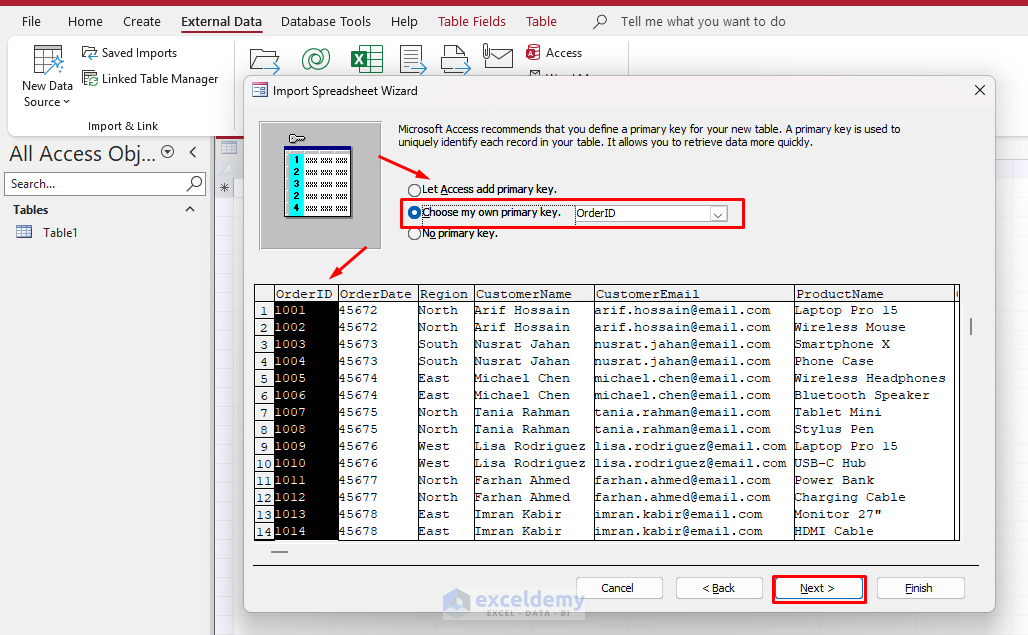Click the preview vertical scrollbar thumb
Screen dimensions: 1028x635
tap(970, 326)
